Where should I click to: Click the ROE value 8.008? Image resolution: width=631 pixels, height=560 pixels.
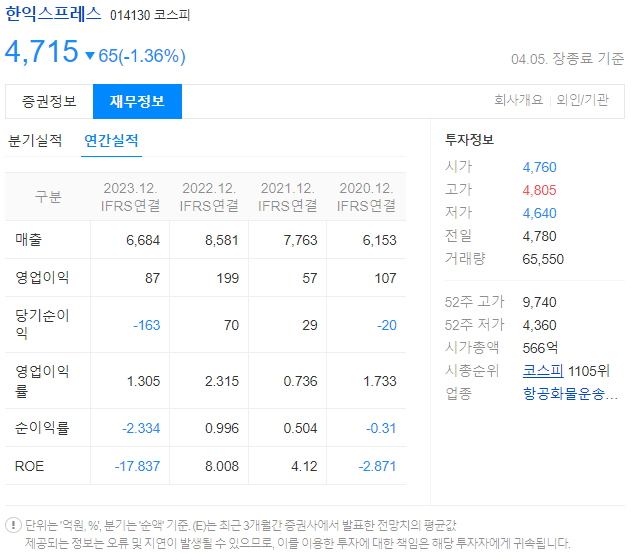222,466
